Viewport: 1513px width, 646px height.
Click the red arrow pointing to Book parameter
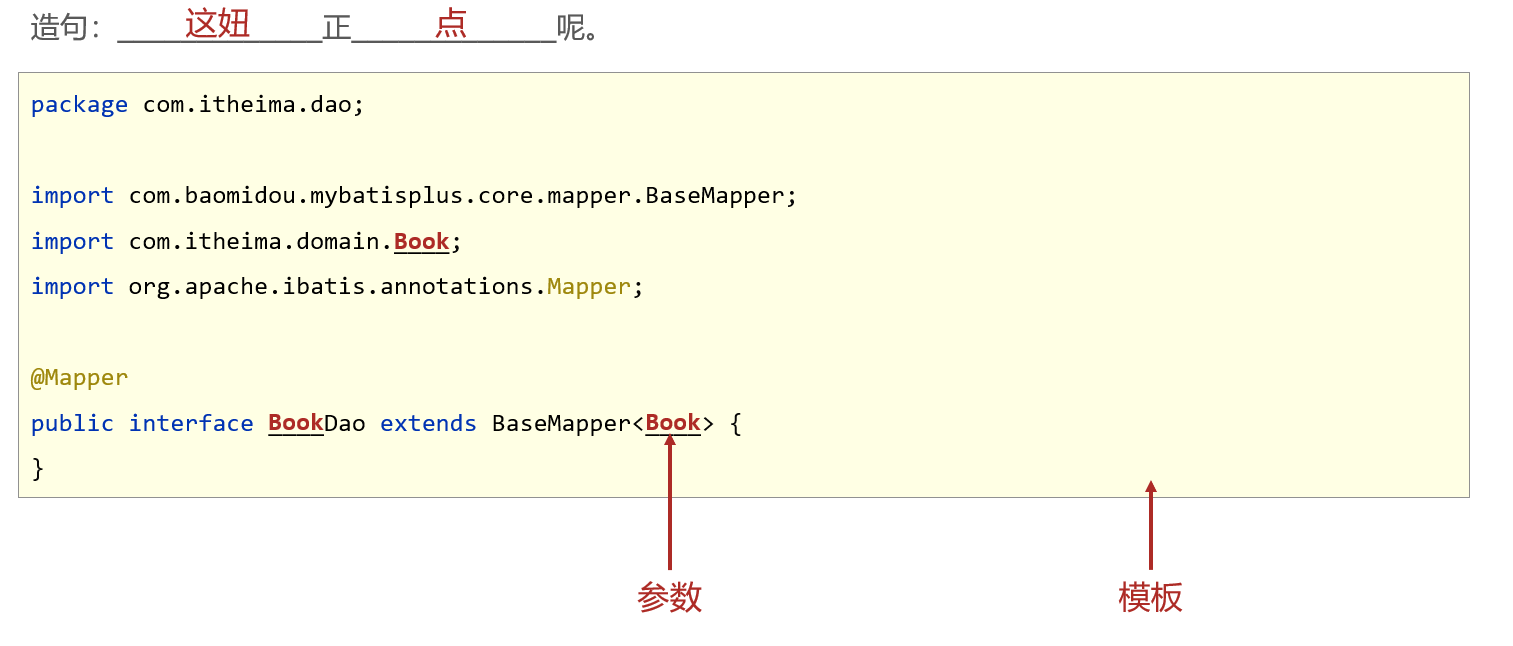point(670,501)
